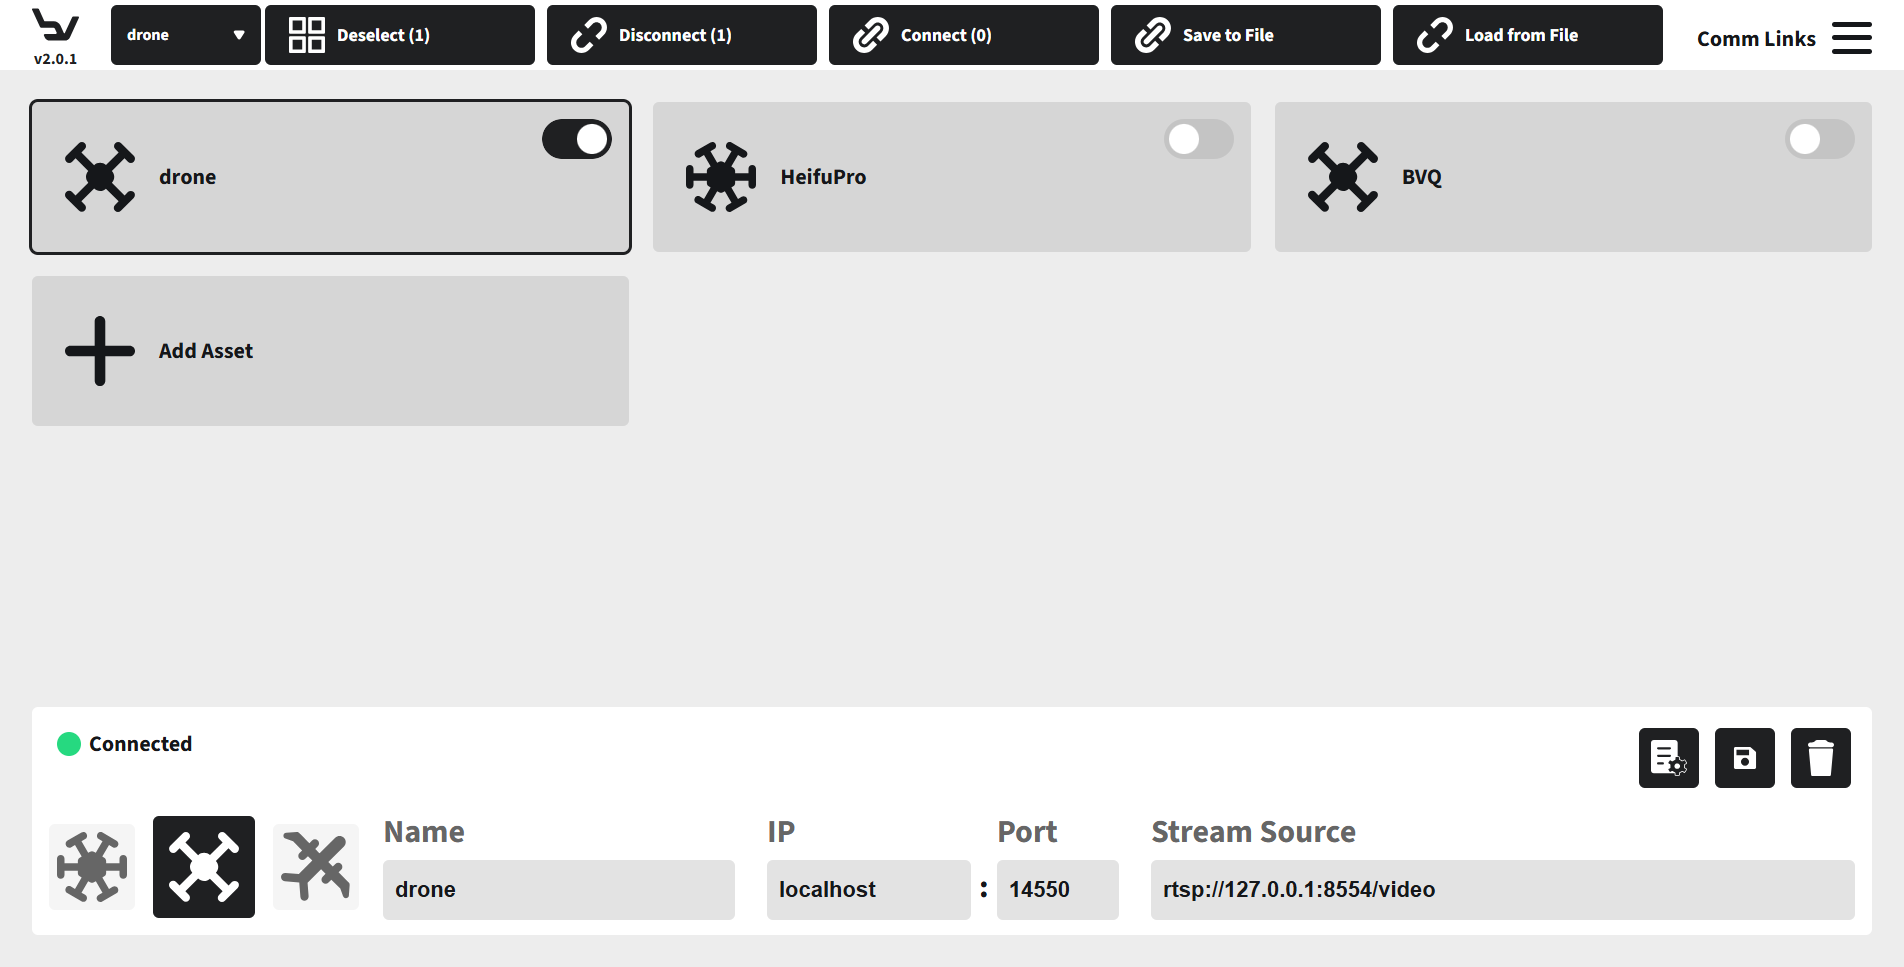Open the drone selection dropdown
Image resolution: width=1904 pixels, height=967 pixels.
pos(185,34)
